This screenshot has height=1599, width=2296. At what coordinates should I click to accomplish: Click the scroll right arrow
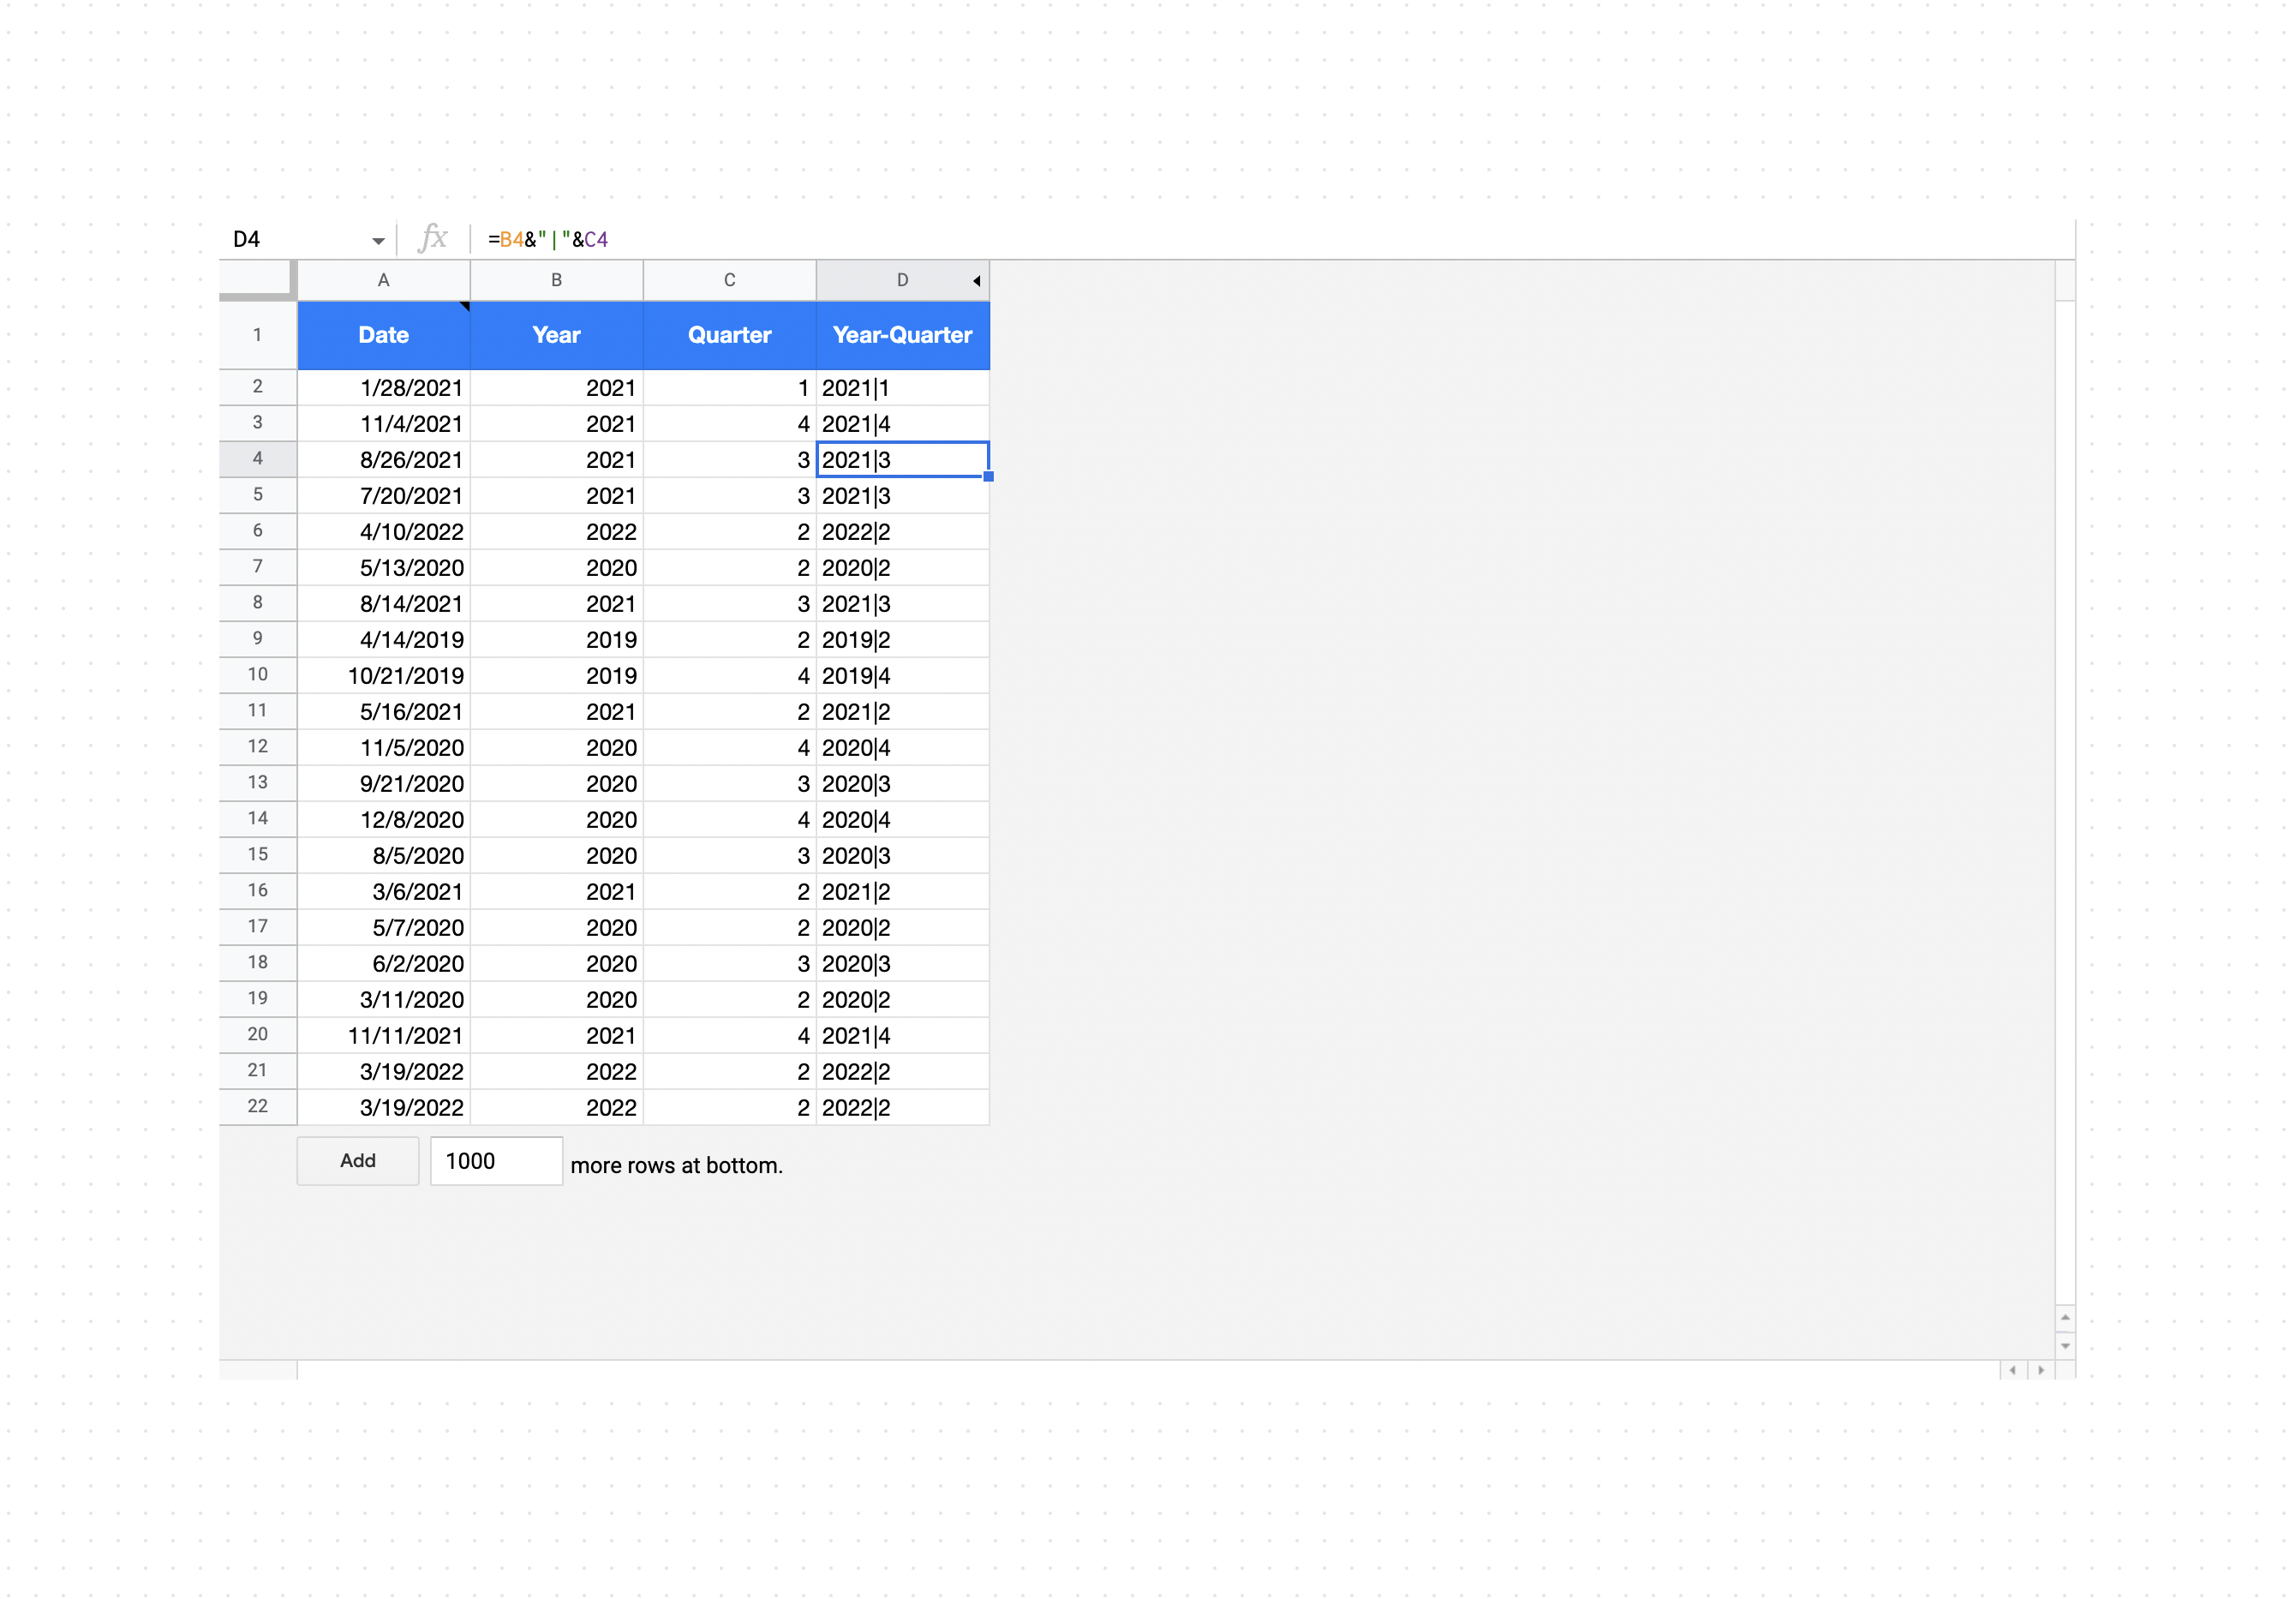coord(2041,1370)
